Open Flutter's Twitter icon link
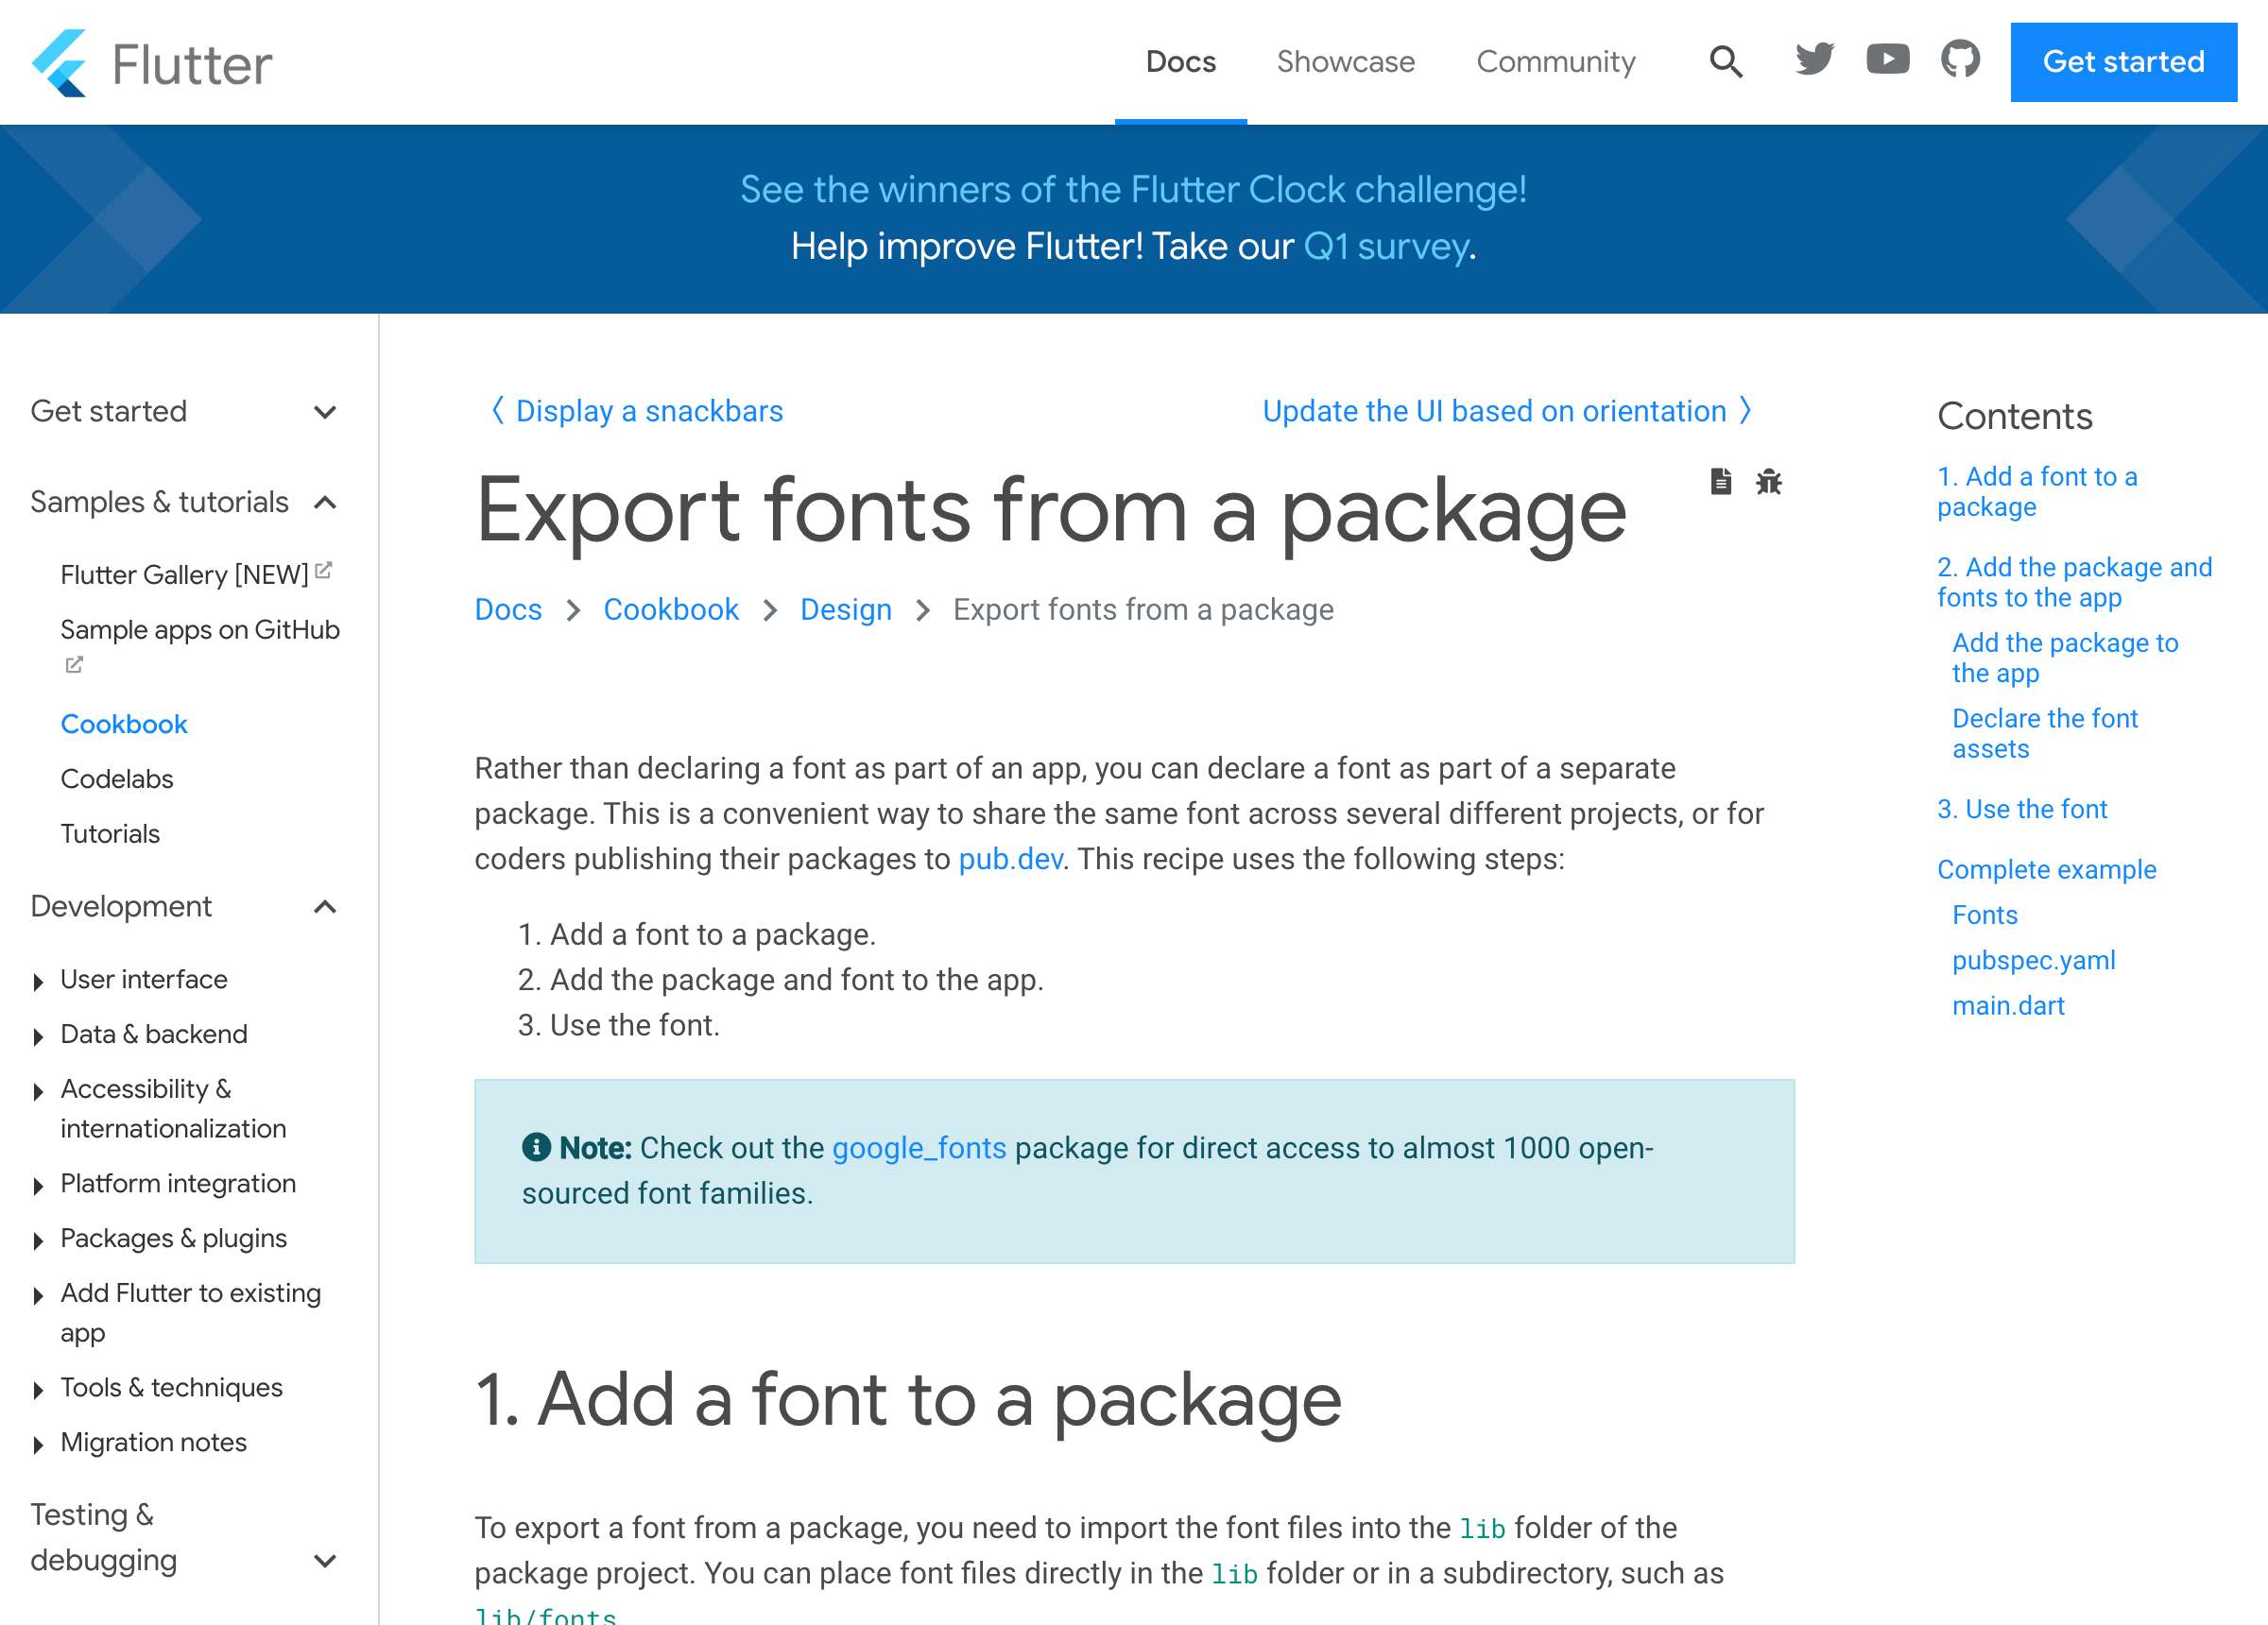Image resolution: width=2268 pixels, height=1625 pixels. tap(1814, 60)
